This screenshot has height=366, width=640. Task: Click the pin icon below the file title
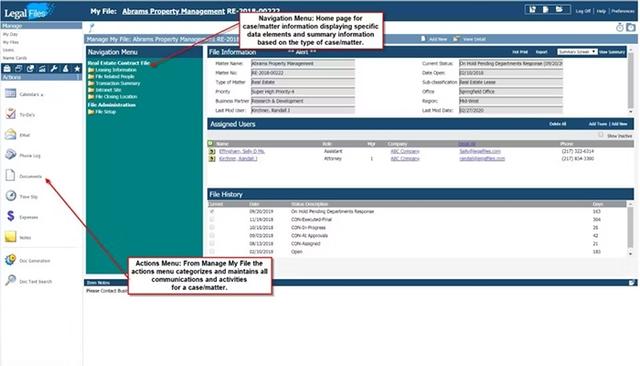pyautogui.click(x=91, y=28)
